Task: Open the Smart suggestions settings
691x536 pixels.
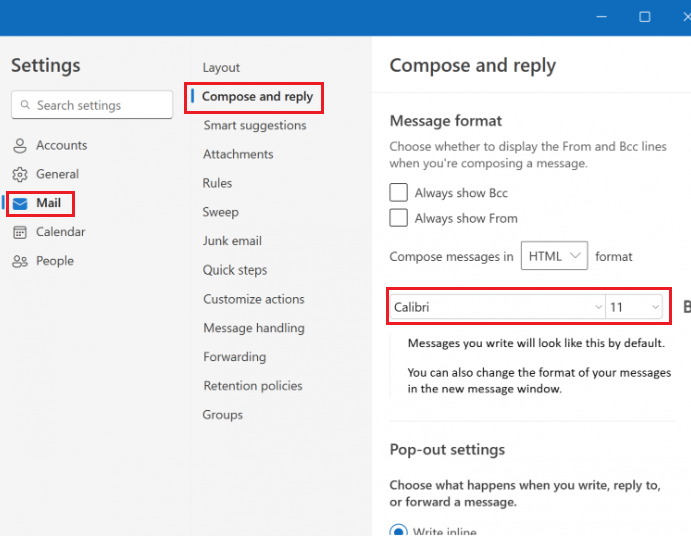Action: tap(254, 126)
